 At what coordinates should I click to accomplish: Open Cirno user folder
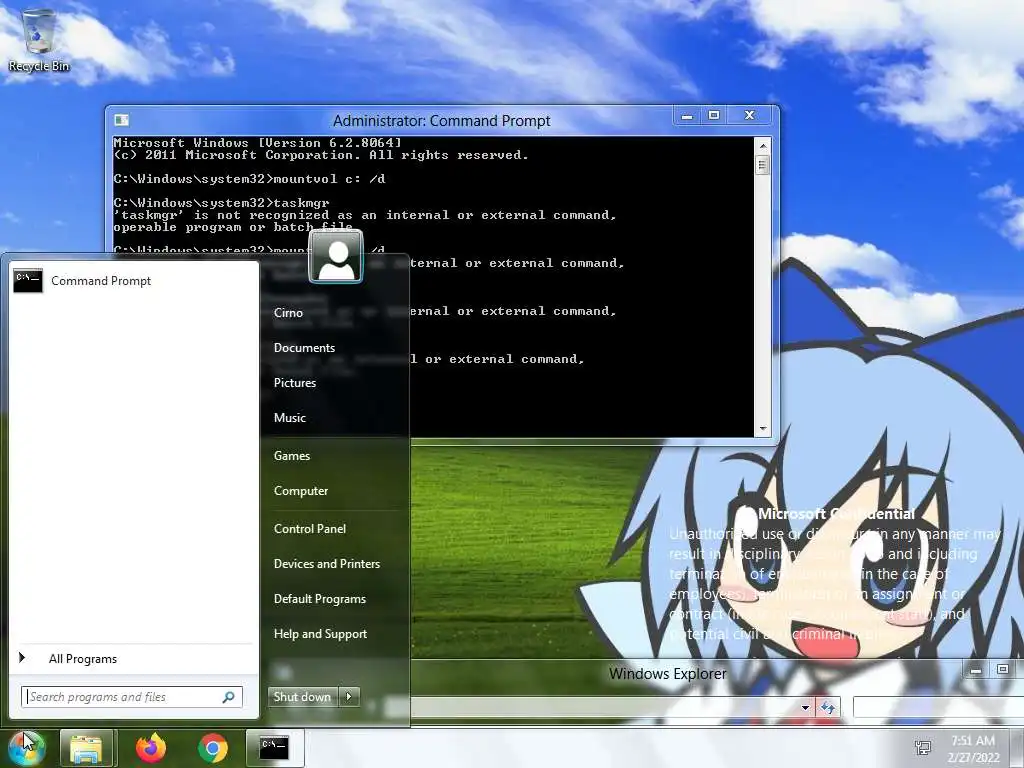tap(288, 313)
